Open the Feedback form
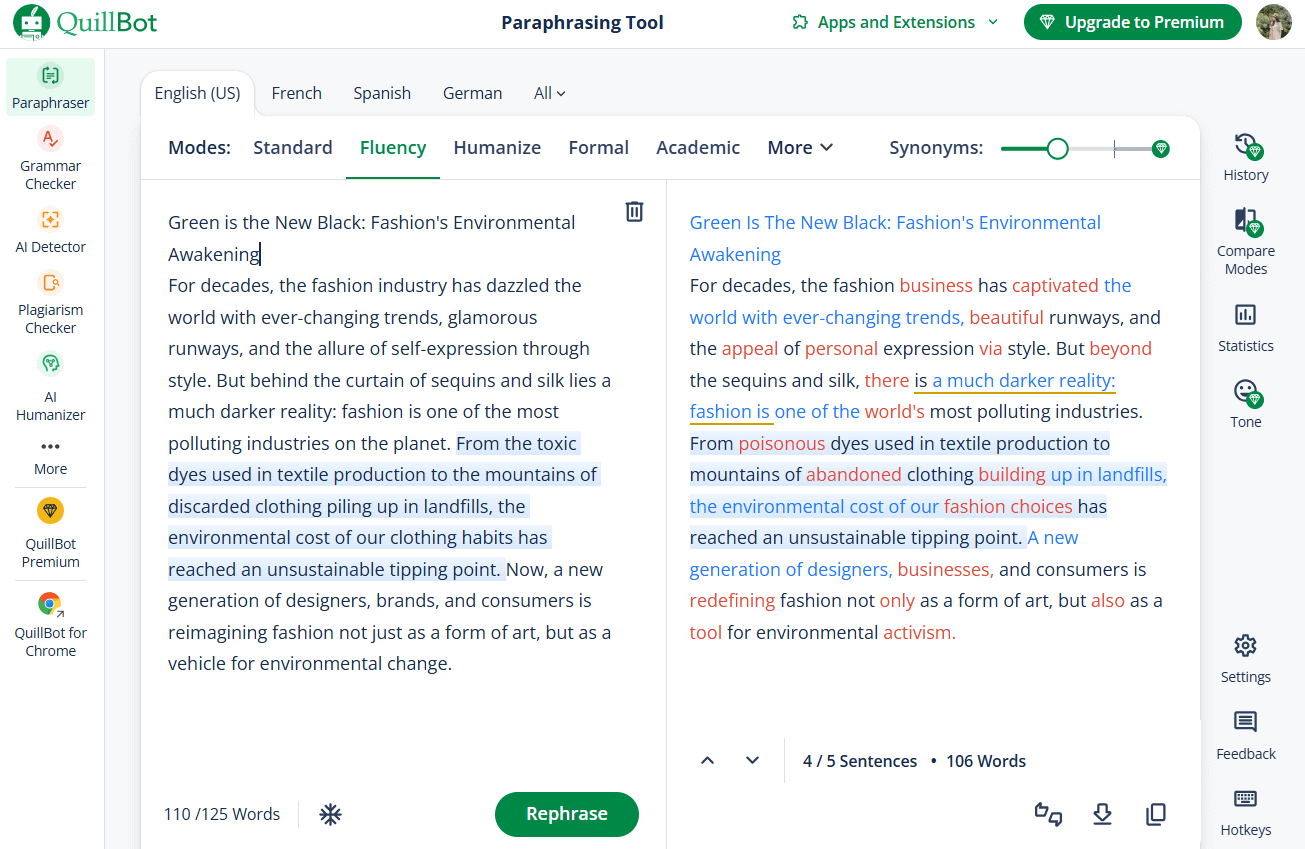Viewport: 1305px width, 849px height. pos(1246,735)
